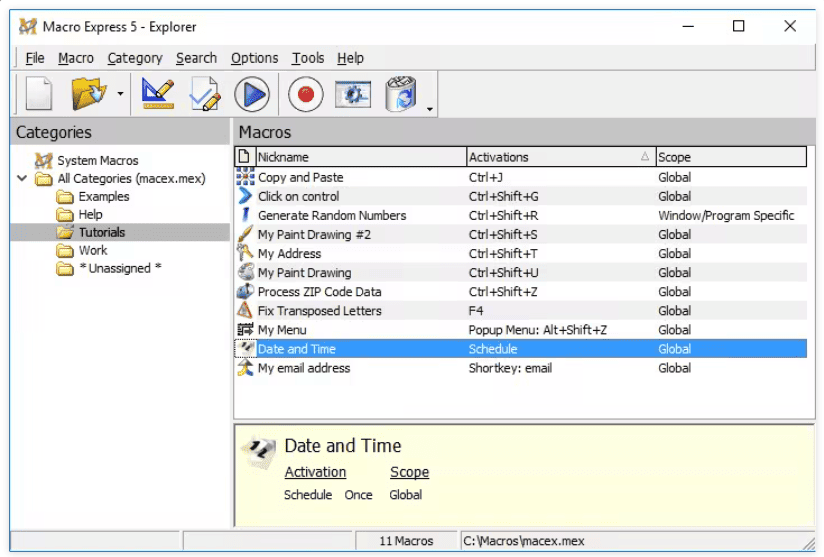Start capture with the red record icon
Viewport: 824px width, 557px height.
tap(306, 94)
